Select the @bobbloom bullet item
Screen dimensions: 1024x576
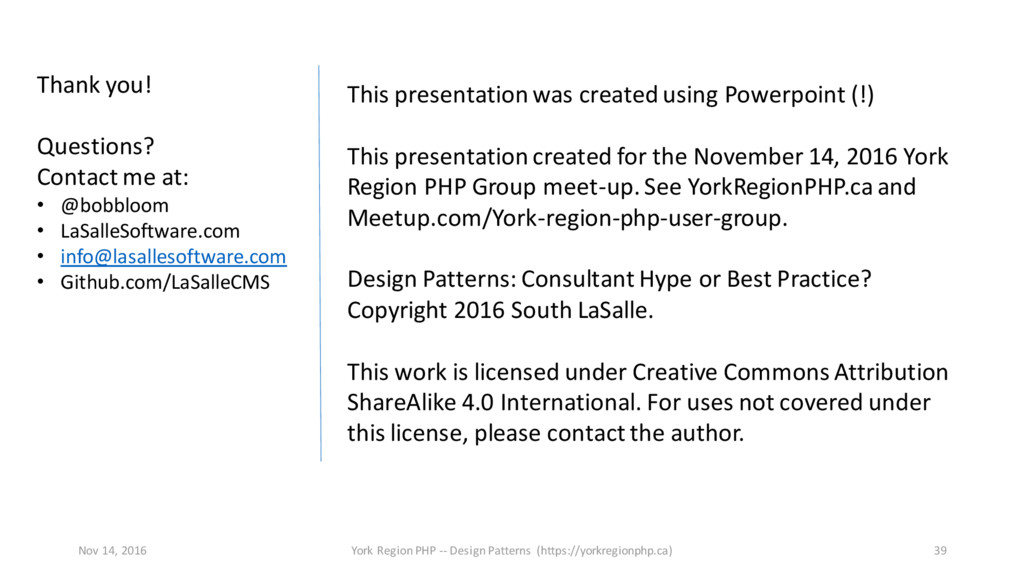click(x=114, y=206)
